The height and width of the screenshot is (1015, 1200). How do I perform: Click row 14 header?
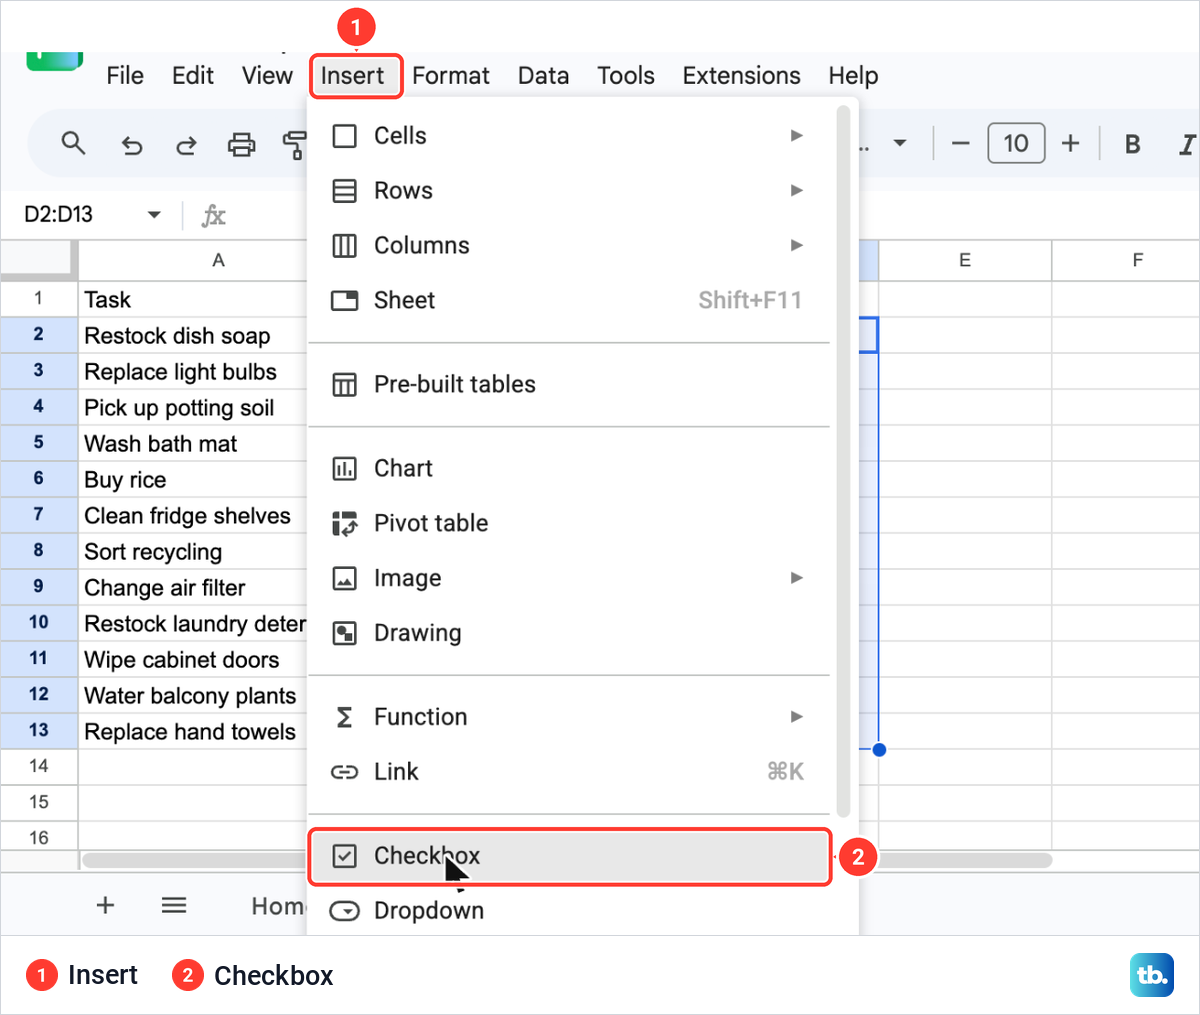pyautogui.click(x=39, y=766)
